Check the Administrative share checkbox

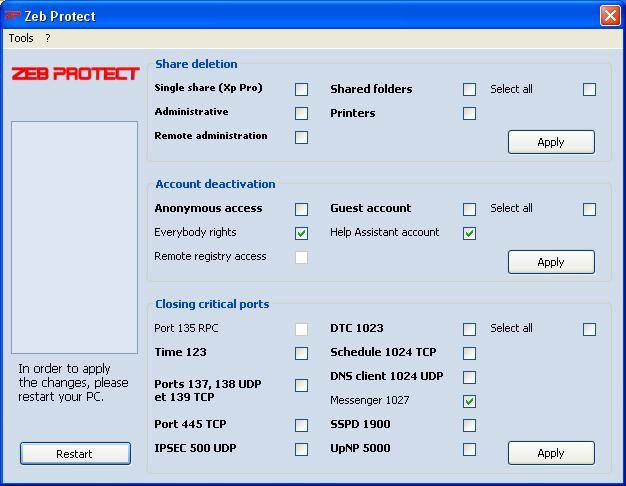[x=301, y=113]
